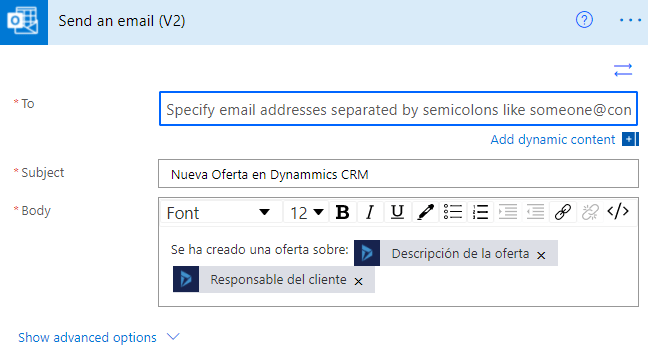Toggle bold formatting
The height and width of the screenshot is (360, 648).
point(342,212)
